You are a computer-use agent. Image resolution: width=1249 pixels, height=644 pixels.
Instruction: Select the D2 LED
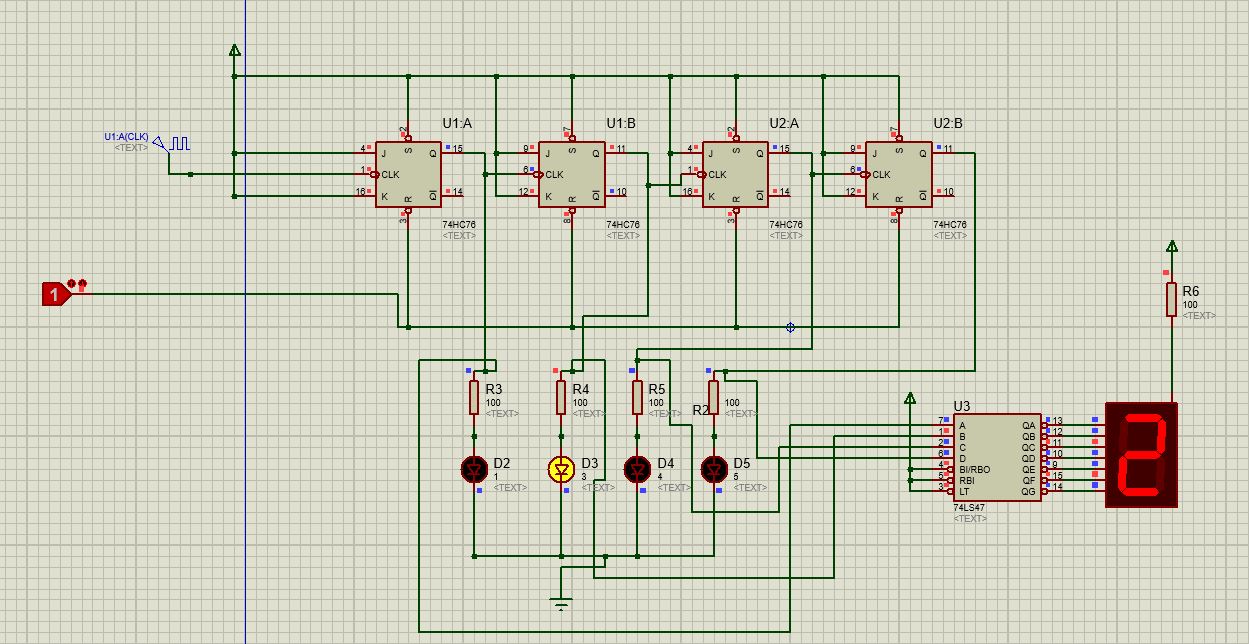[475, 468]
